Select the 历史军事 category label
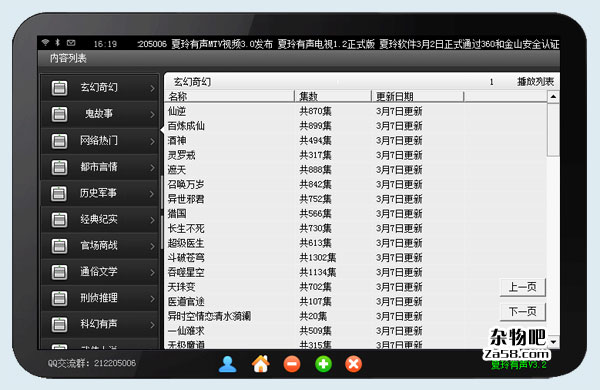 tap(98, 193)
